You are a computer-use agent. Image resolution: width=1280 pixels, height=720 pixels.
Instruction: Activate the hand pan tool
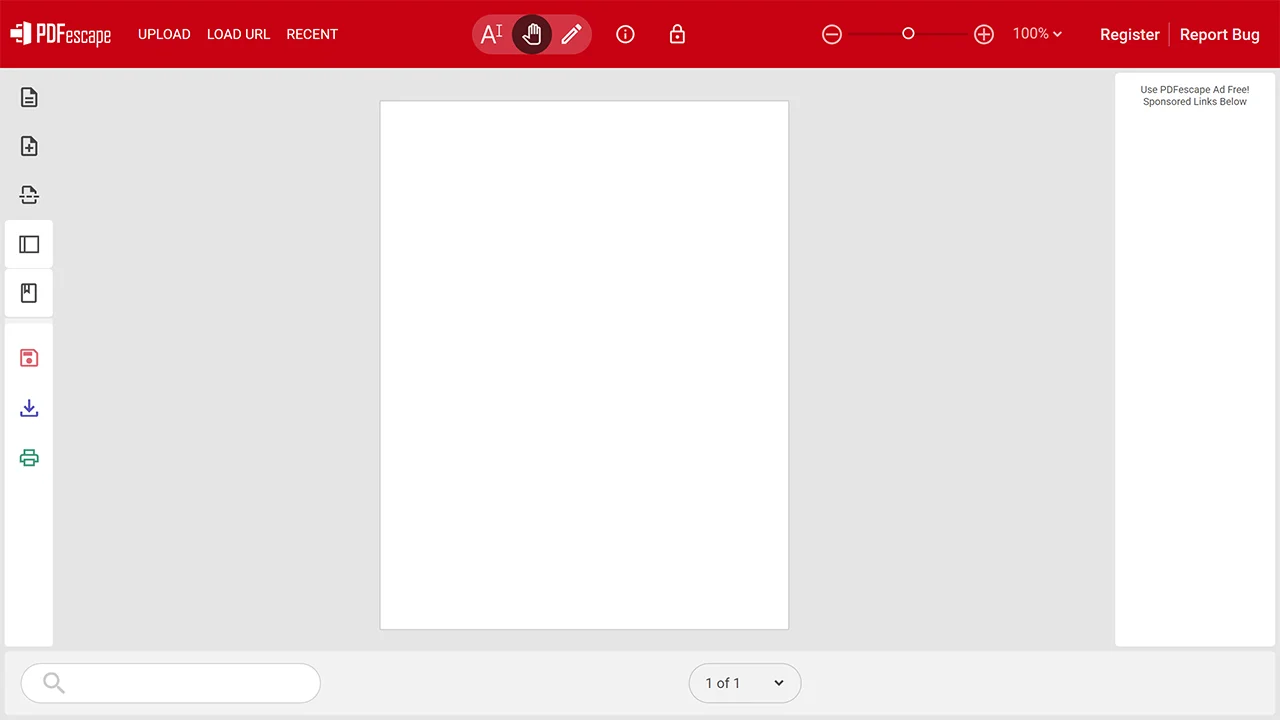click(x=532, y=34)
